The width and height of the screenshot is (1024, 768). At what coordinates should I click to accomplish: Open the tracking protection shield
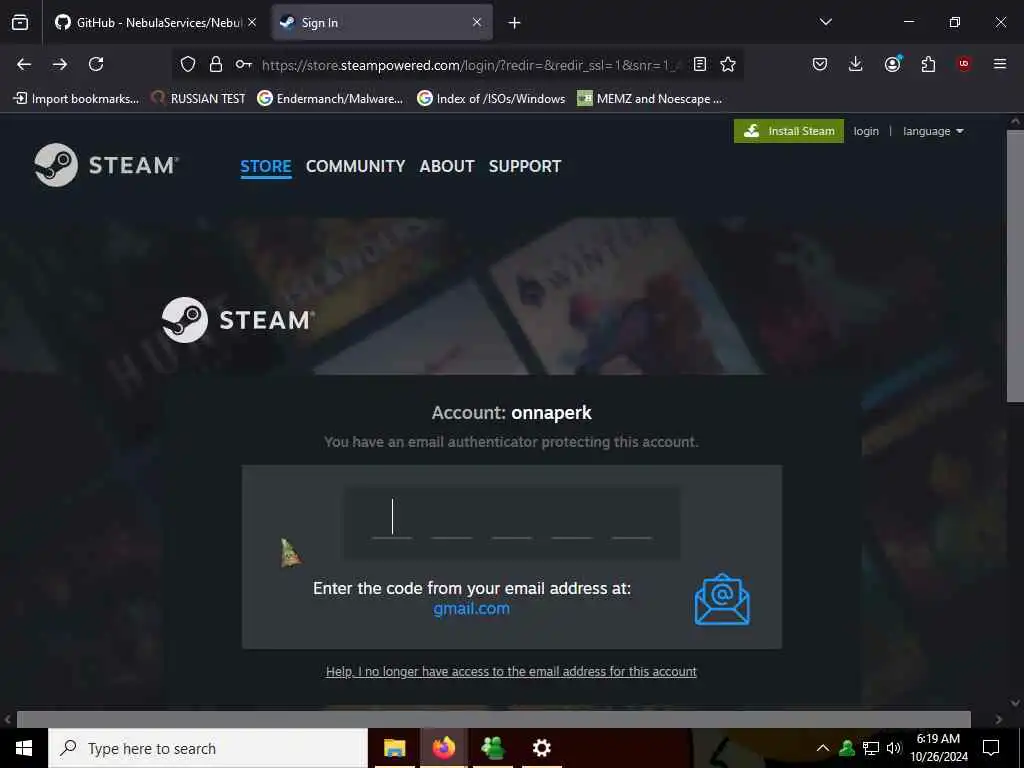pos(188,64)
